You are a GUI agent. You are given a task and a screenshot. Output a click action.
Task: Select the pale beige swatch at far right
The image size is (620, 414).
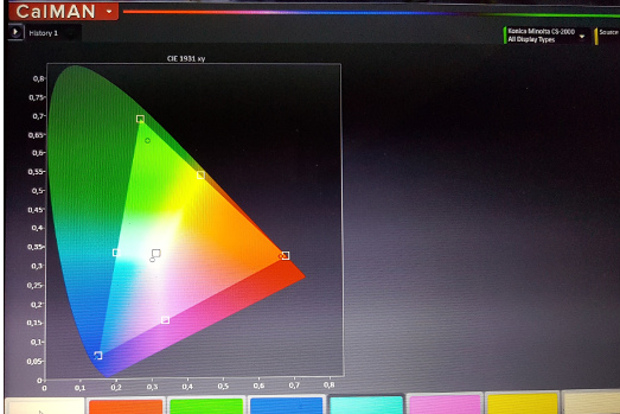593,404
